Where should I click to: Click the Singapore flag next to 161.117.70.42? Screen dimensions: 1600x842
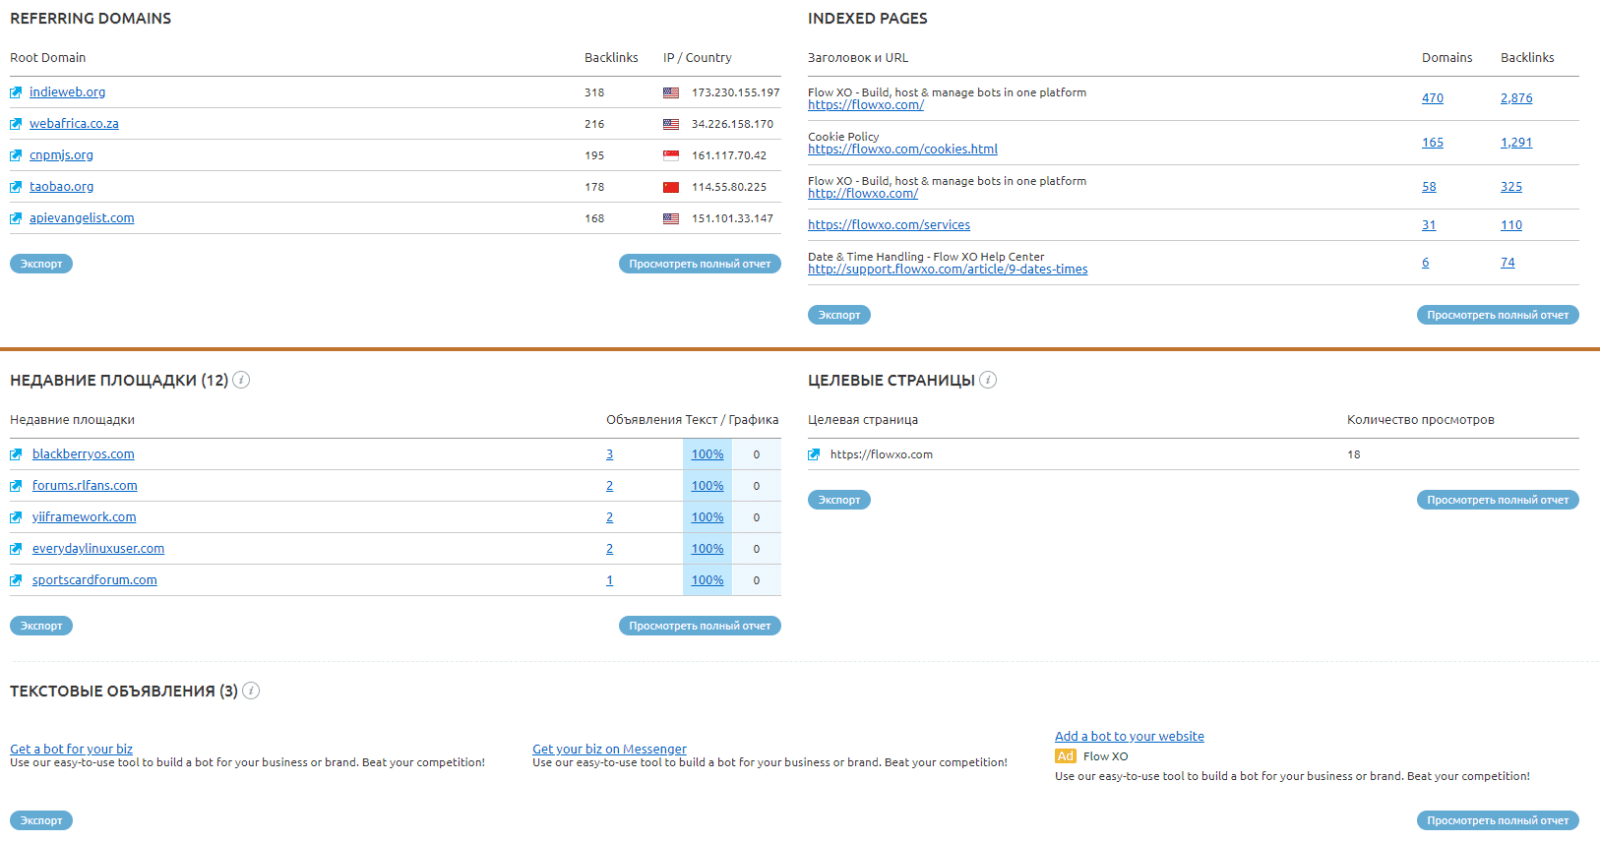pos(671,156)
